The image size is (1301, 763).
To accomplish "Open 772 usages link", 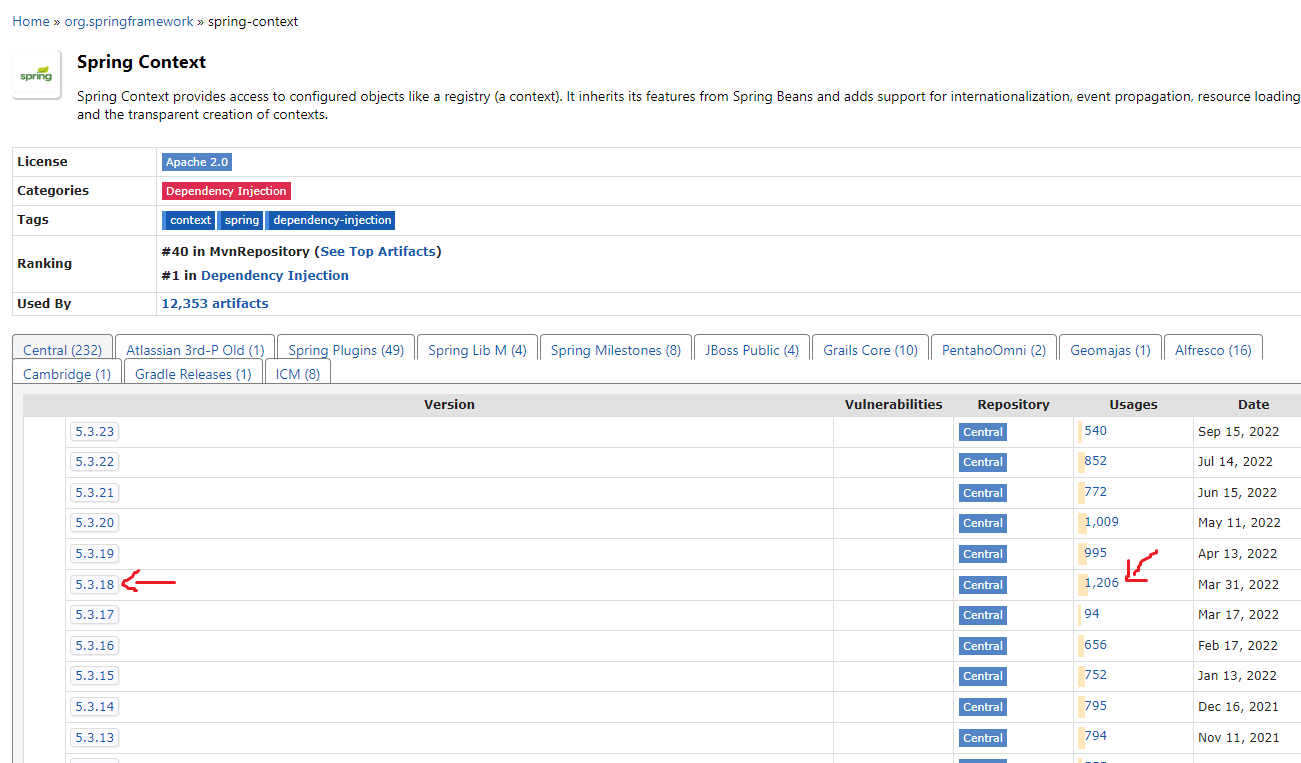I will [x=1095, y=492].
